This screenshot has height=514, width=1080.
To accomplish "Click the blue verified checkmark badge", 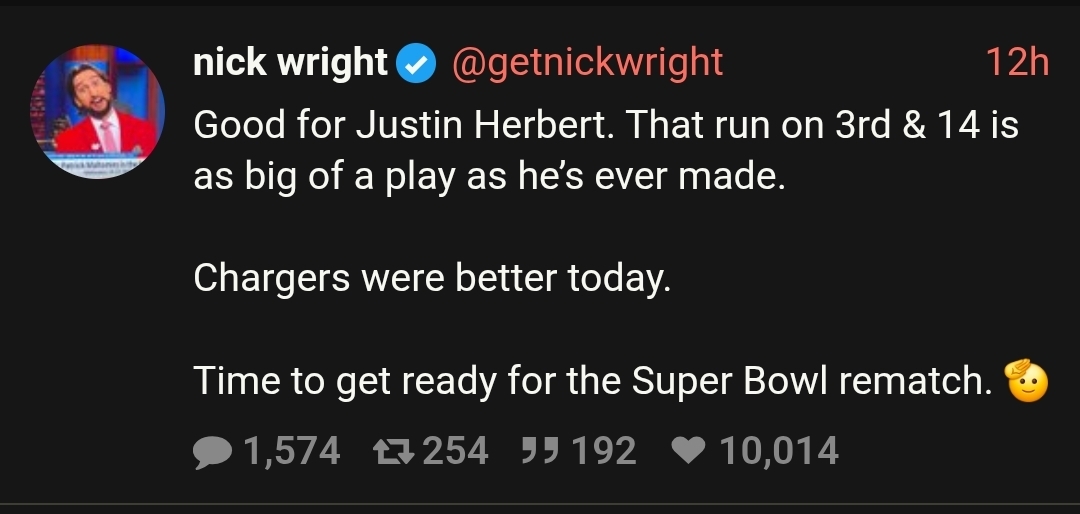I will tap(416, 64).
